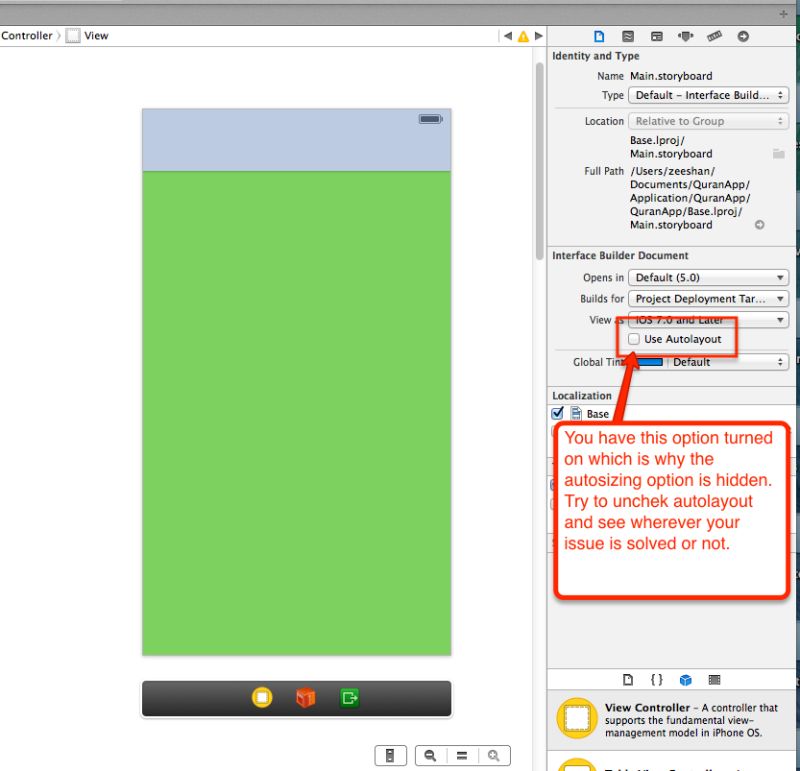The image size is (800, 771).
Task: Enable the Use Autolayout checkbox
Action: tap(634, 339)
